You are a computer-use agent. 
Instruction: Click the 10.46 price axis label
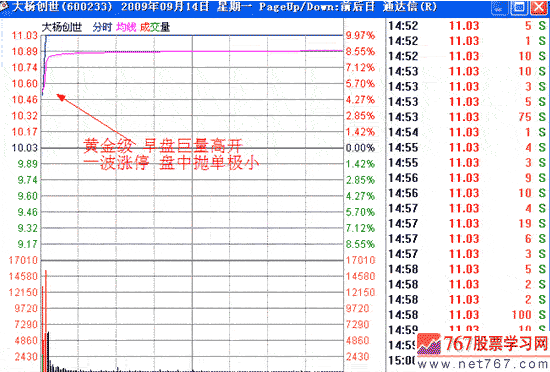tap(25, 100)
